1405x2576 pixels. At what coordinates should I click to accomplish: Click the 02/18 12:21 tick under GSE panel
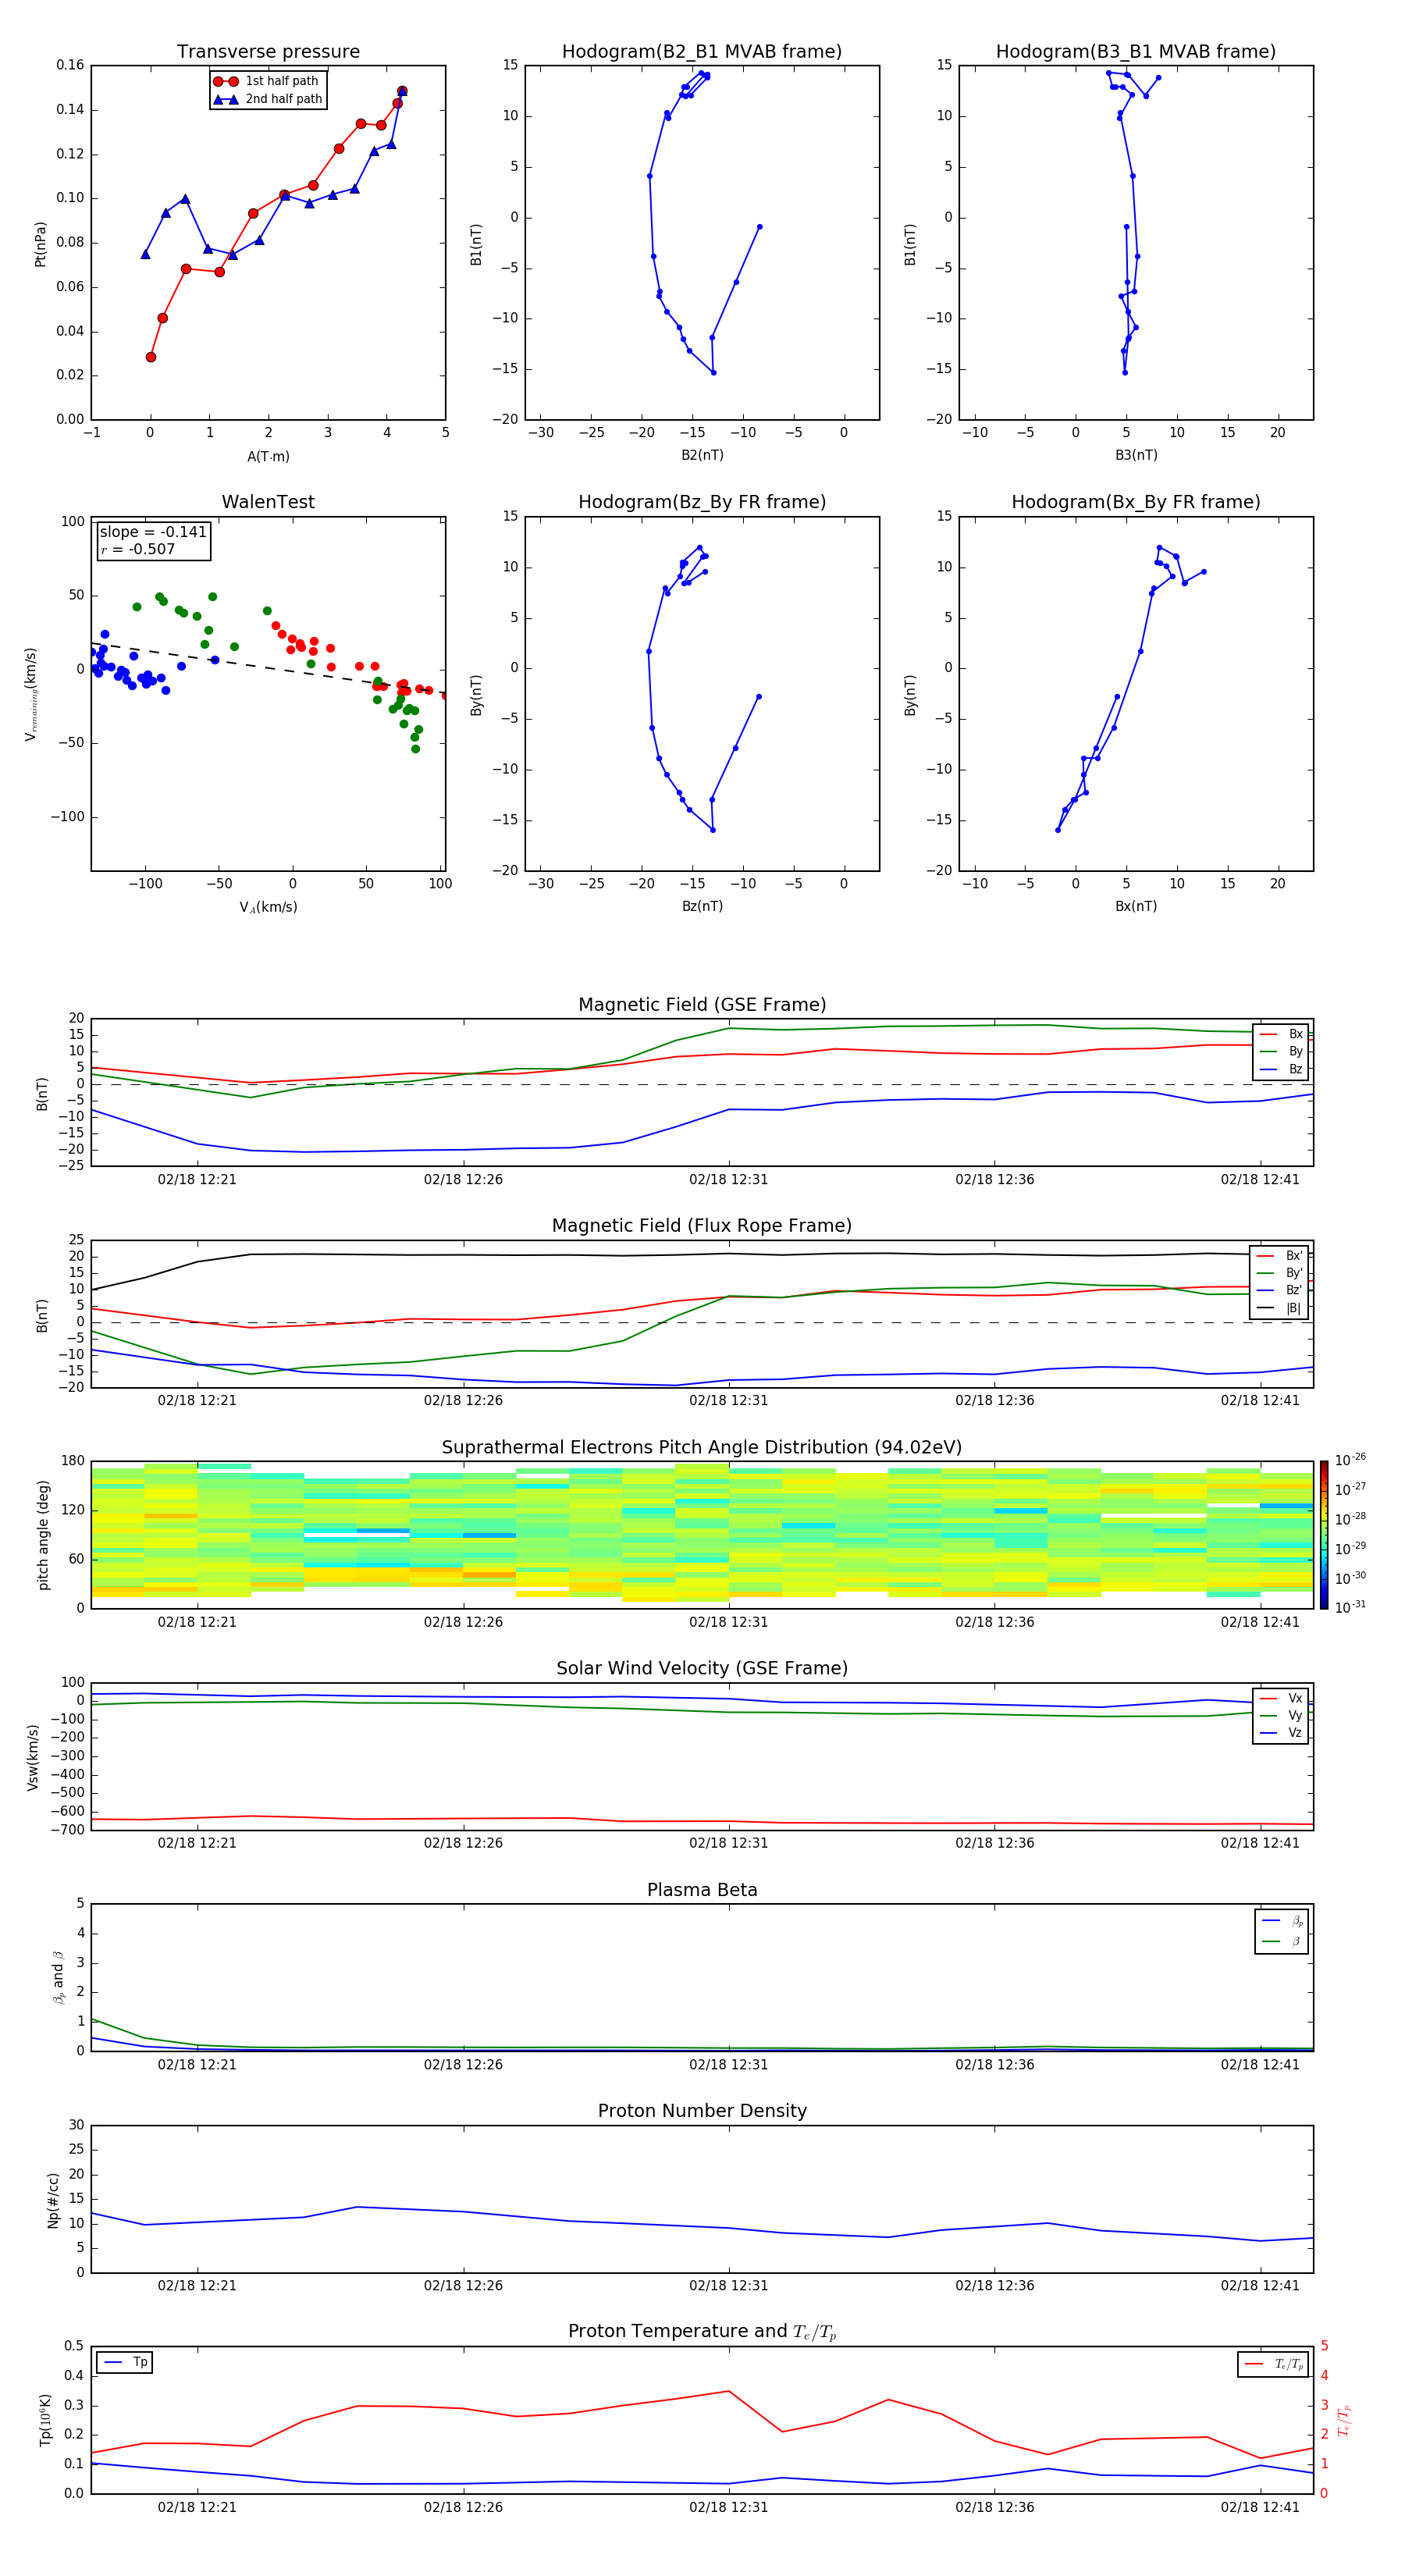pyautogui.click(x=197, y=1180)
